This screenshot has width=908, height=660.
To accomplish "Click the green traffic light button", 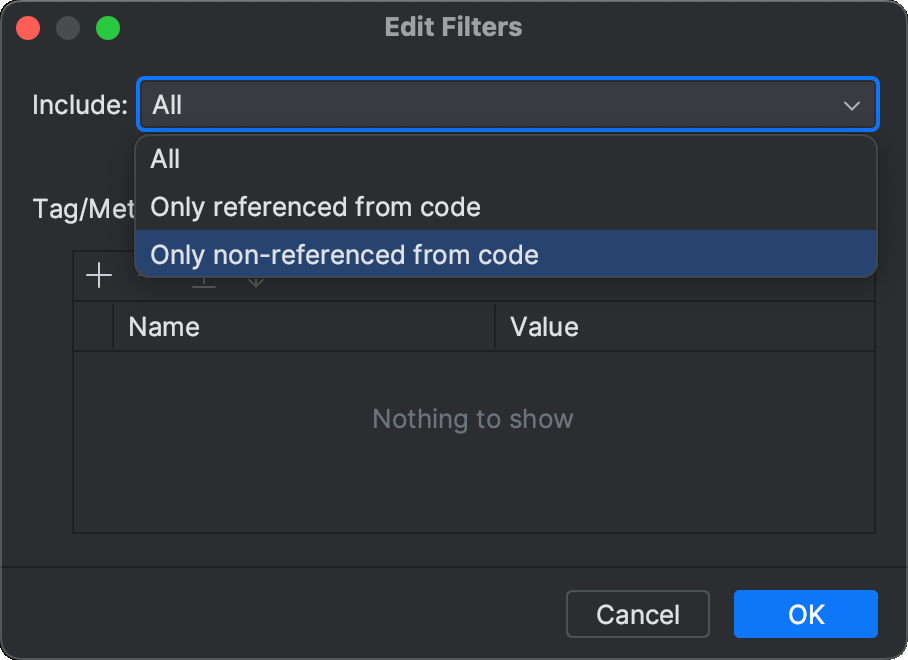I will coord(108,28).
